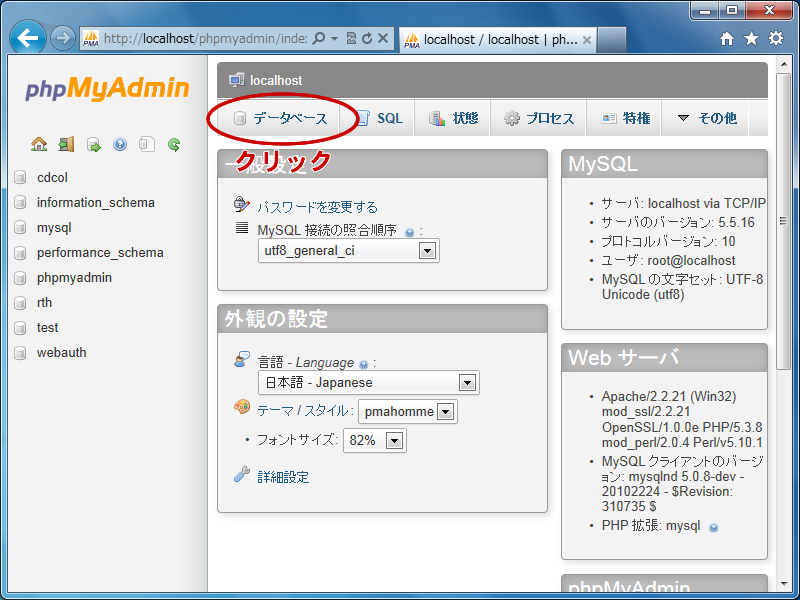
Task: Open the pmahomme theme dropdown
Action: pyautogui.click(x=446, y=411)
